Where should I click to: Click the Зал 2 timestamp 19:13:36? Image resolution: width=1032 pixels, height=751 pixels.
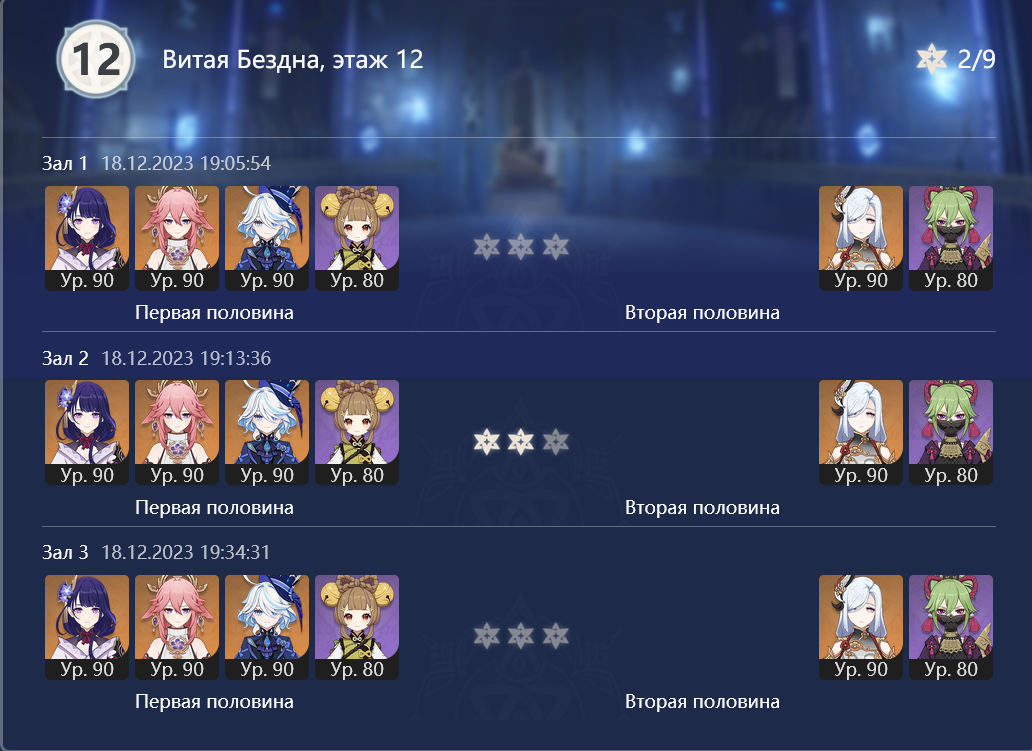235,358
